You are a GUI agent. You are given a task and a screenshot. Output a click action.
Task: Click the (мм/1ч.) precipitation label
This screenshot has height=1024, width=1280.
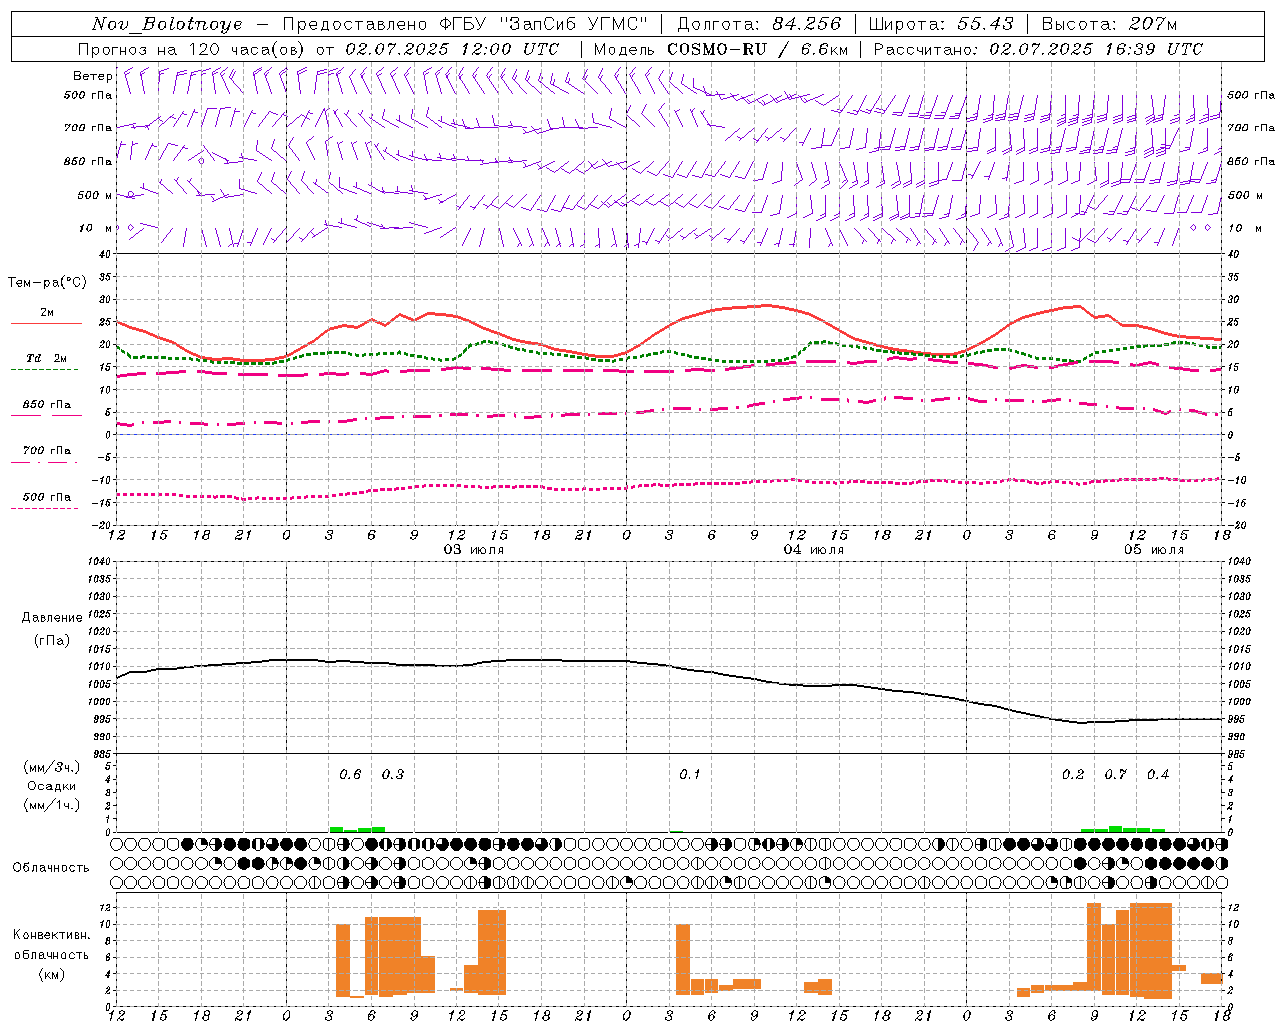click(x=52, y=805)
